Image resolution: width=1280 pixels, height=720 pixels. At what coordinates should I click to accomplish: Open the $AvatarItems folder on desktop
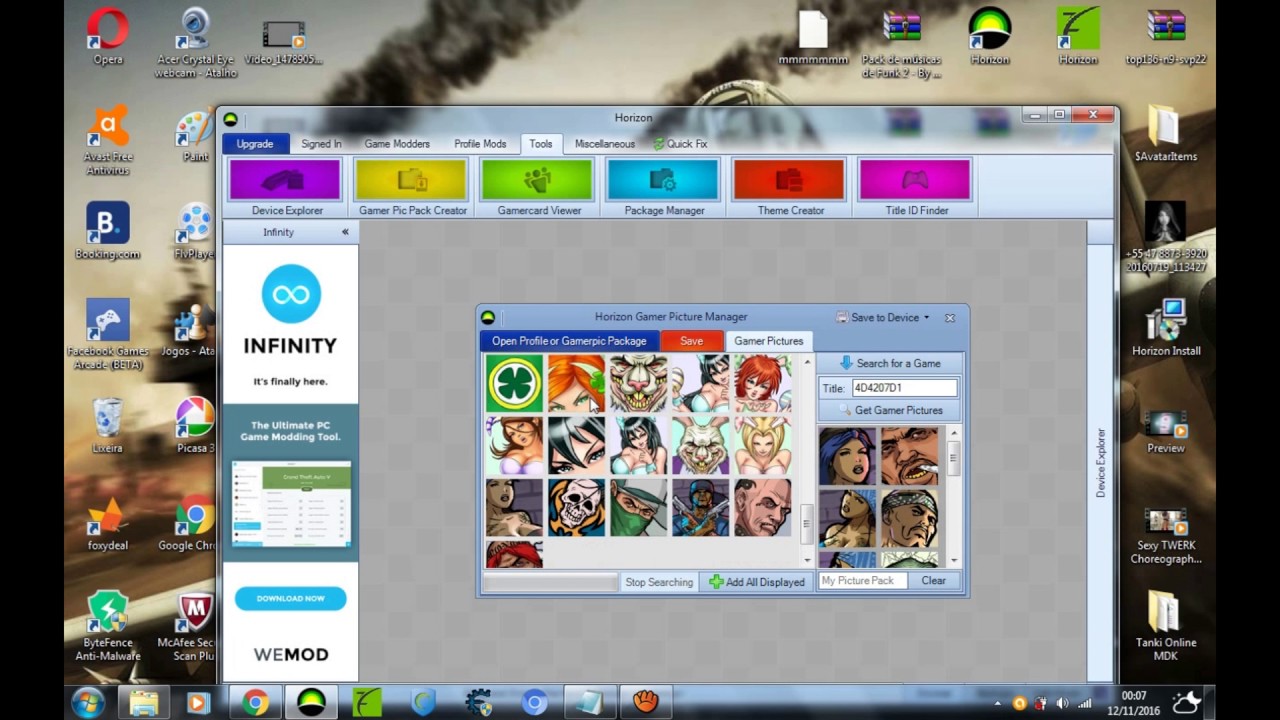[x=1166, y=134]
